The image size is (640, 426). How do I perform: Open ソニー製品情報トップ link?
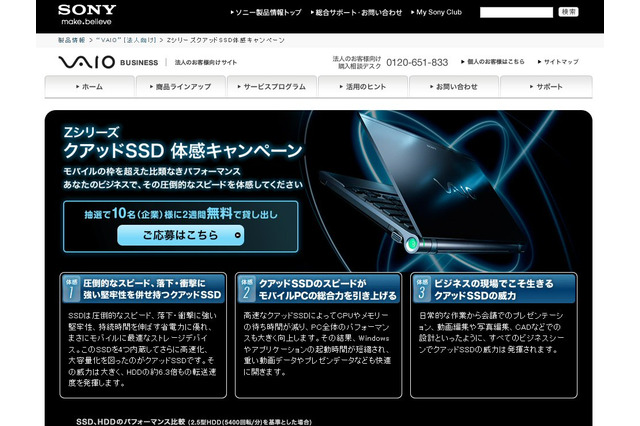pos(266,13)
